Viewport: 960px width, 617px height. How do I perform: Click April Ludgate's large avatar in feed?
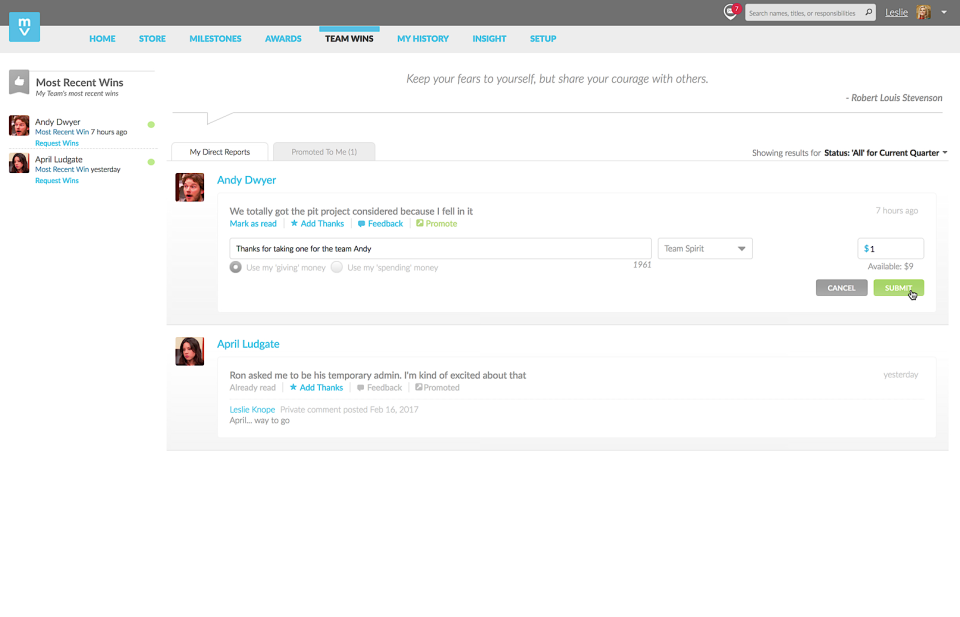(x=190, y=351)
